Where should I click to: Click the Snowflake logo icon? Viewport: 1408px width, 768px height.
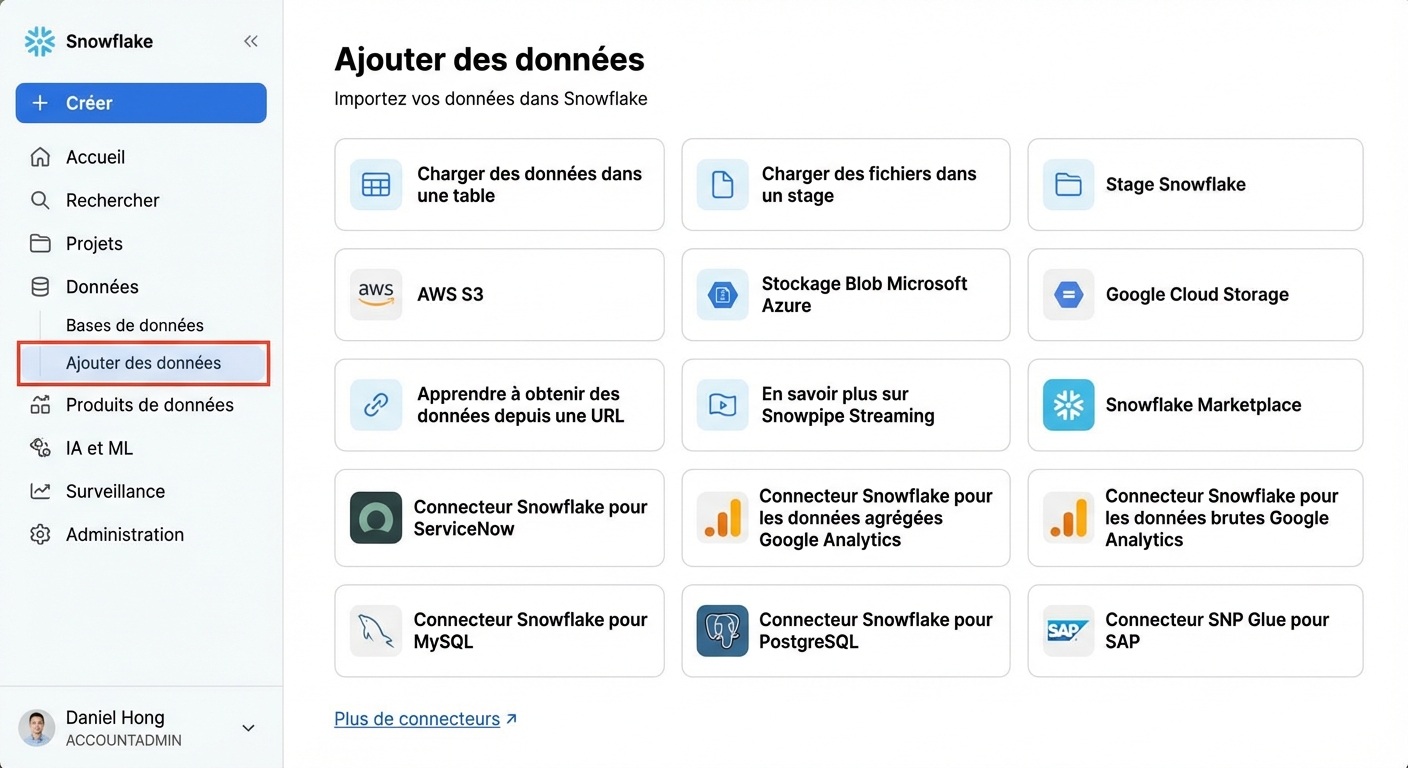(x=40, y=41)
